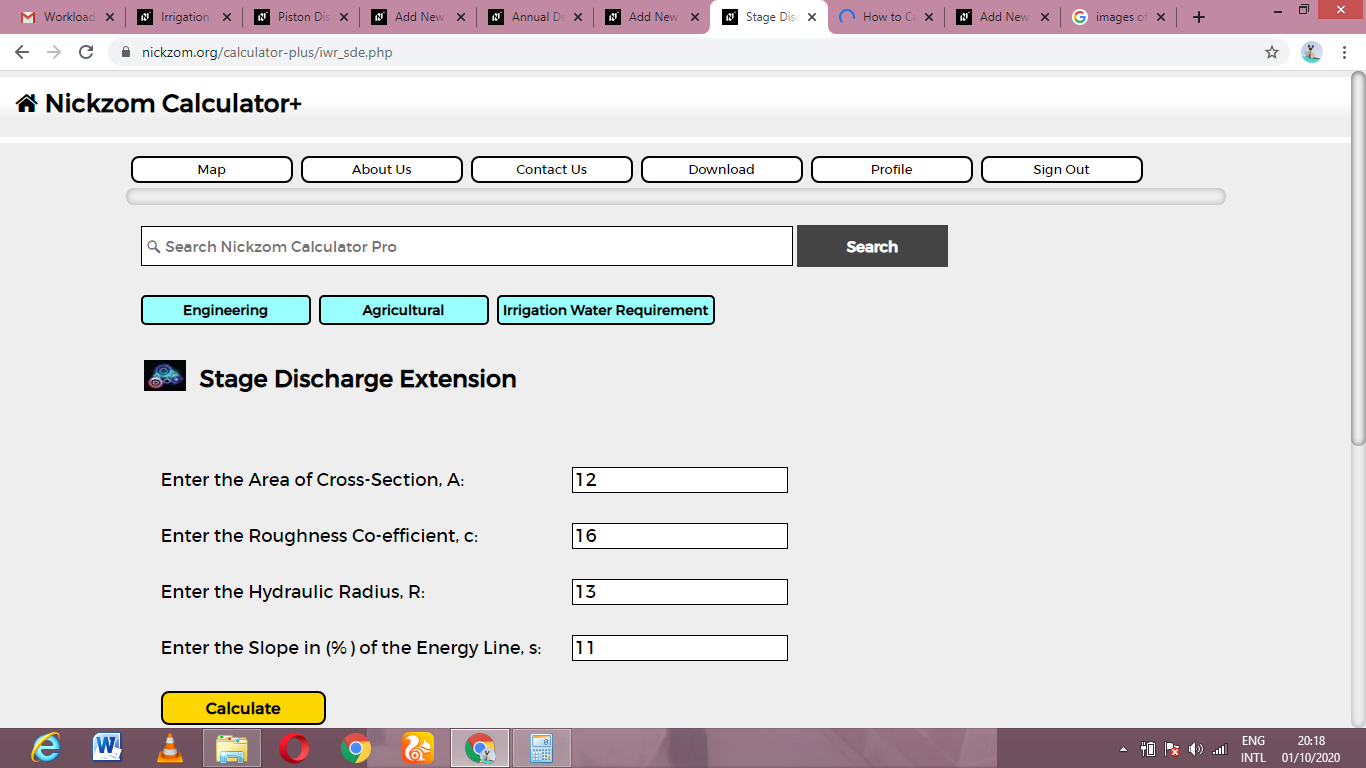Click the browser forward arrow
This screenshot has height=768, width=1366.
(54, 52)
